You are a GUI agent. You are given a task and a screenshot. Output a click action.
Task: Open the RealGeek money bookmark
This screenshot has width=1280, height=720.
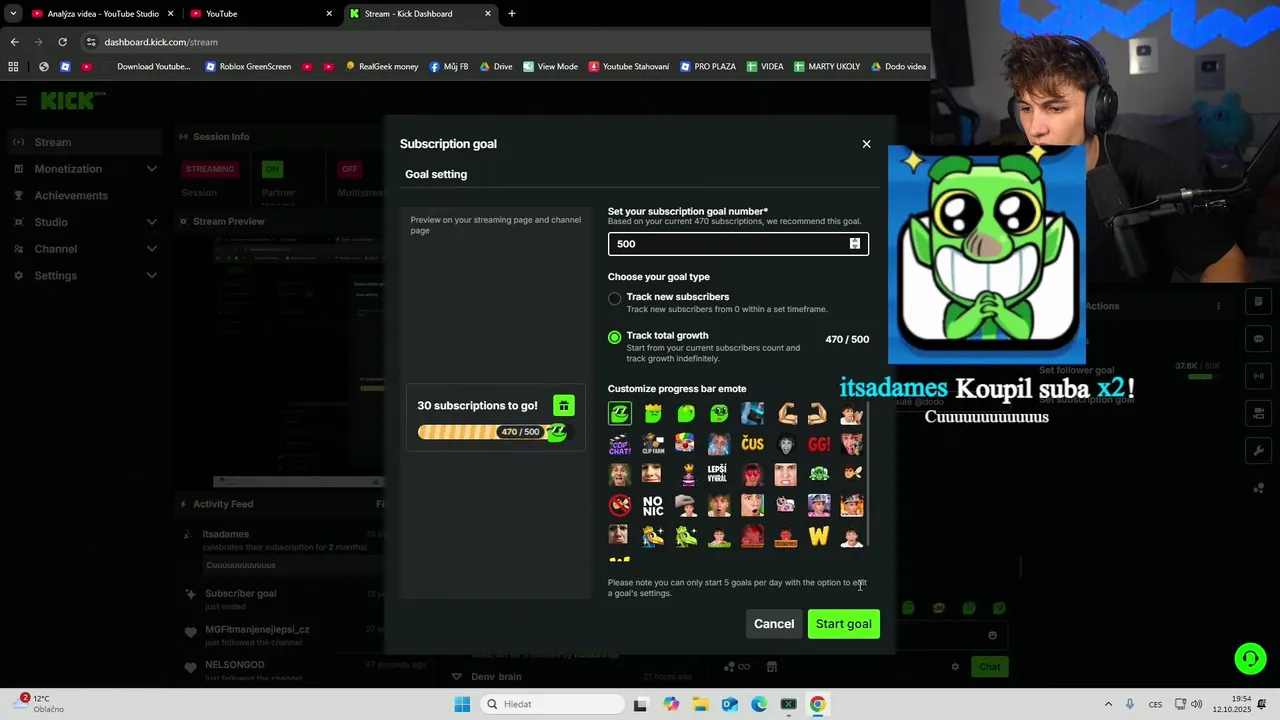click(382, 67)
